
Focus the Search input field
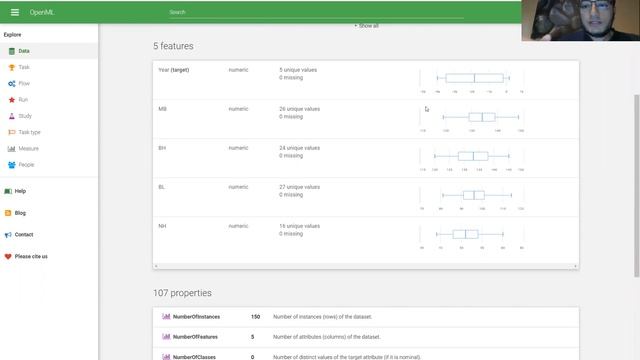click(316, 12)
